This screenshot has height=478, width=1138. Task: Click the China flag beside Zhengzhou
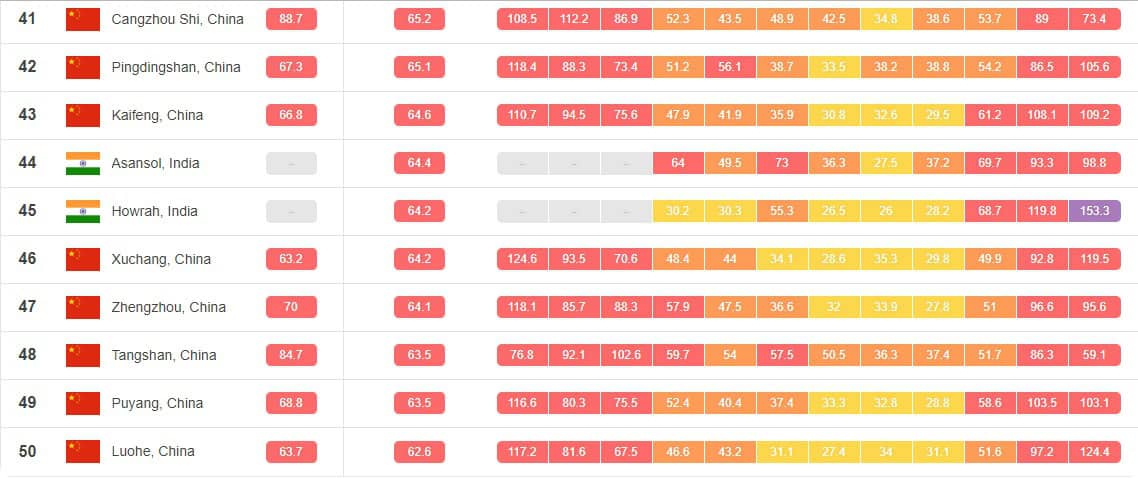pyautogui.click(x=82, y=307)
